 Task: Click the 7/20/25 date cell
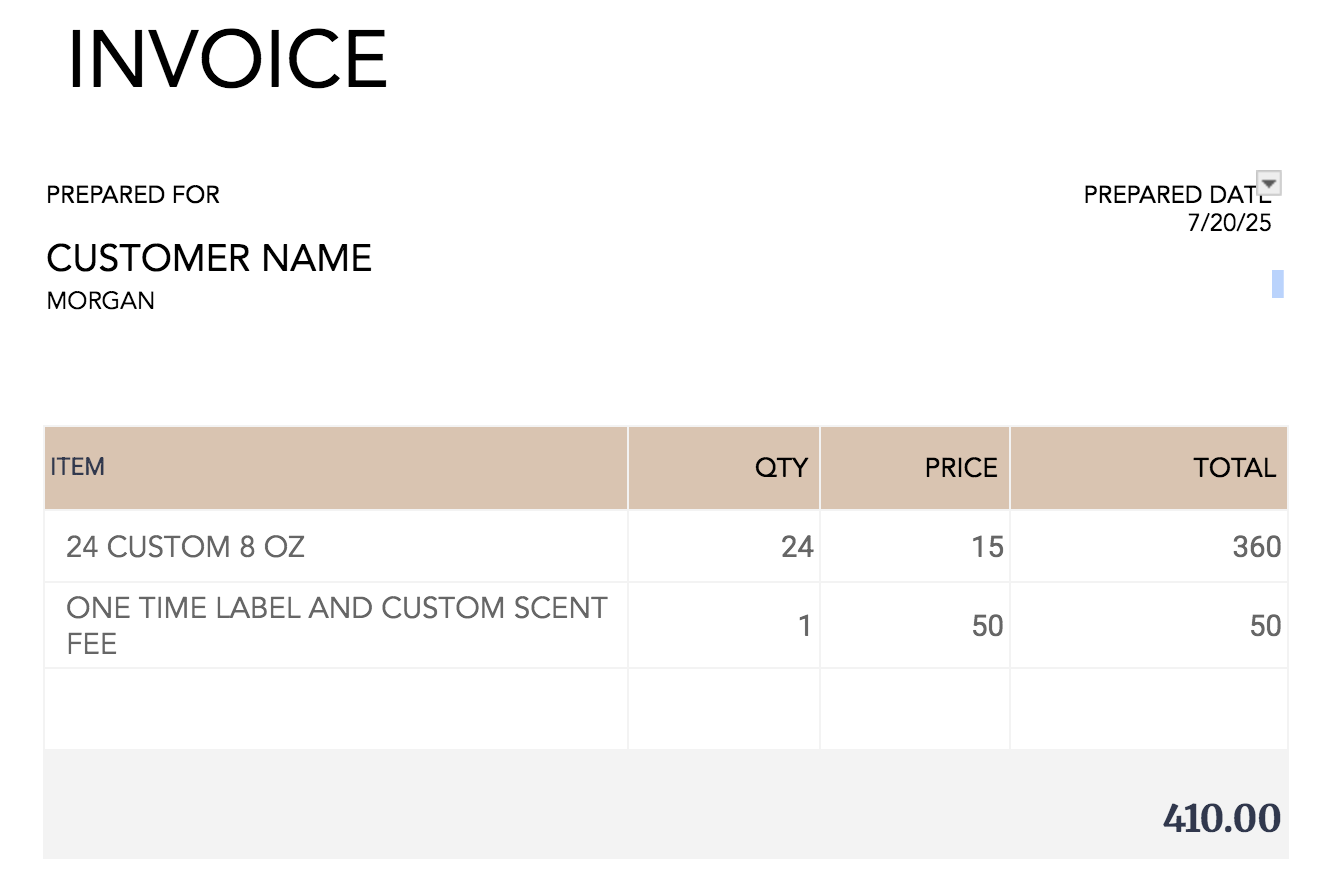[1229, 223]
